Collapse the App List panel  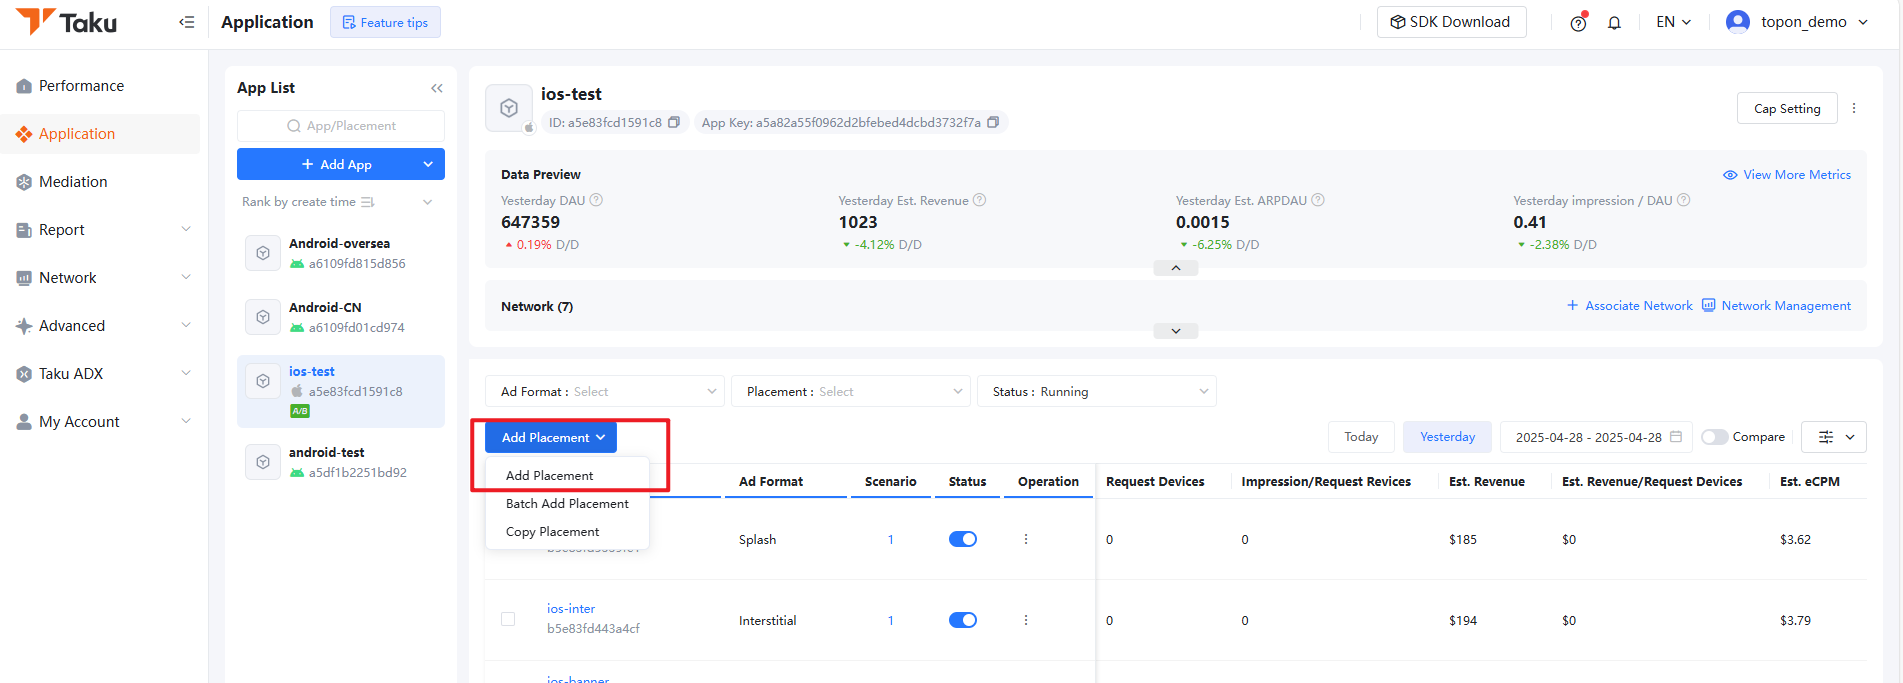pyautogui.click(x=437, y=88)
